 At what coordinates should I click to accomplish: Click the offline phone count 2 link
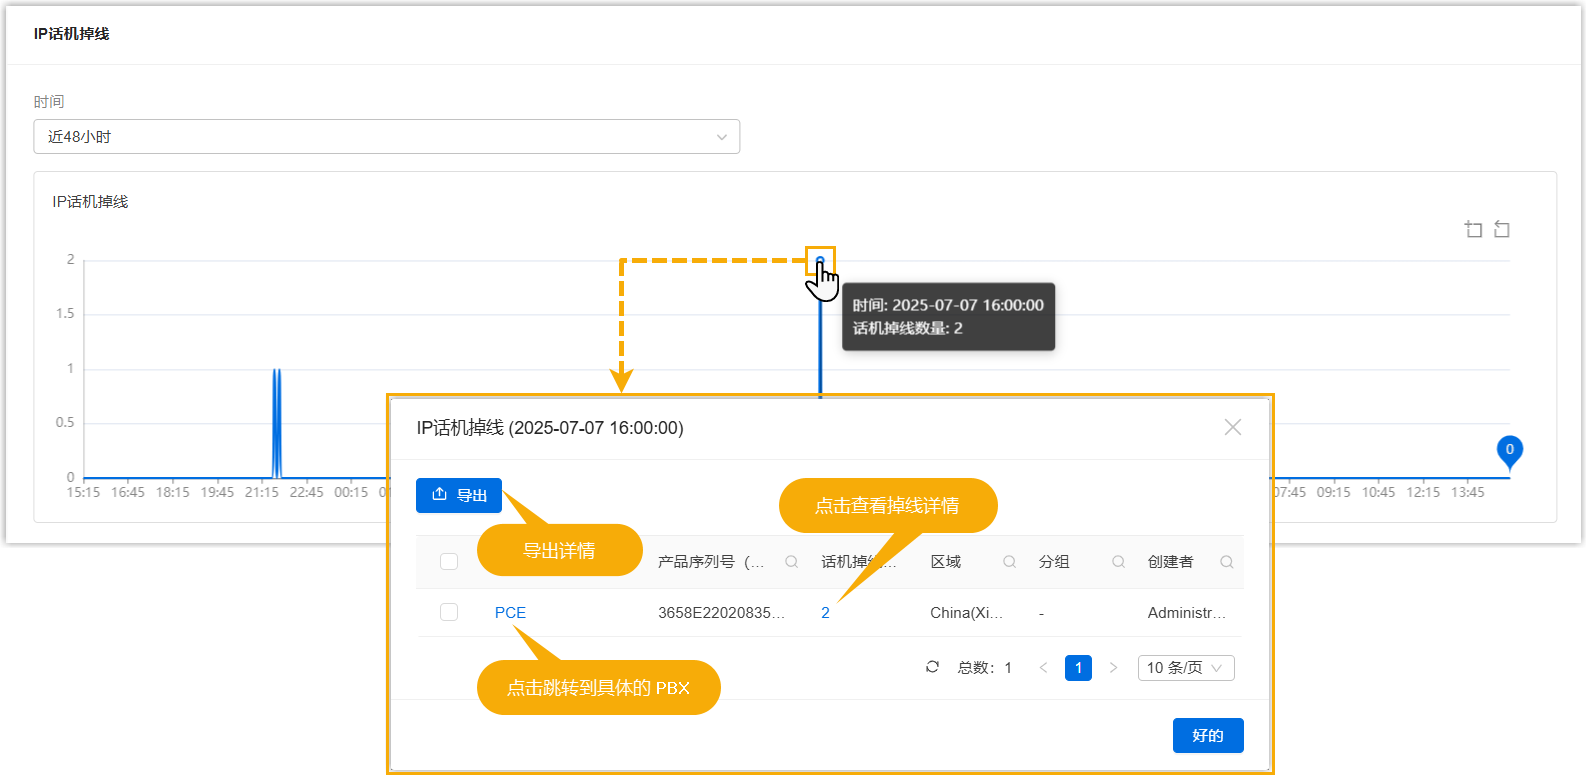[x=825, y=613]
